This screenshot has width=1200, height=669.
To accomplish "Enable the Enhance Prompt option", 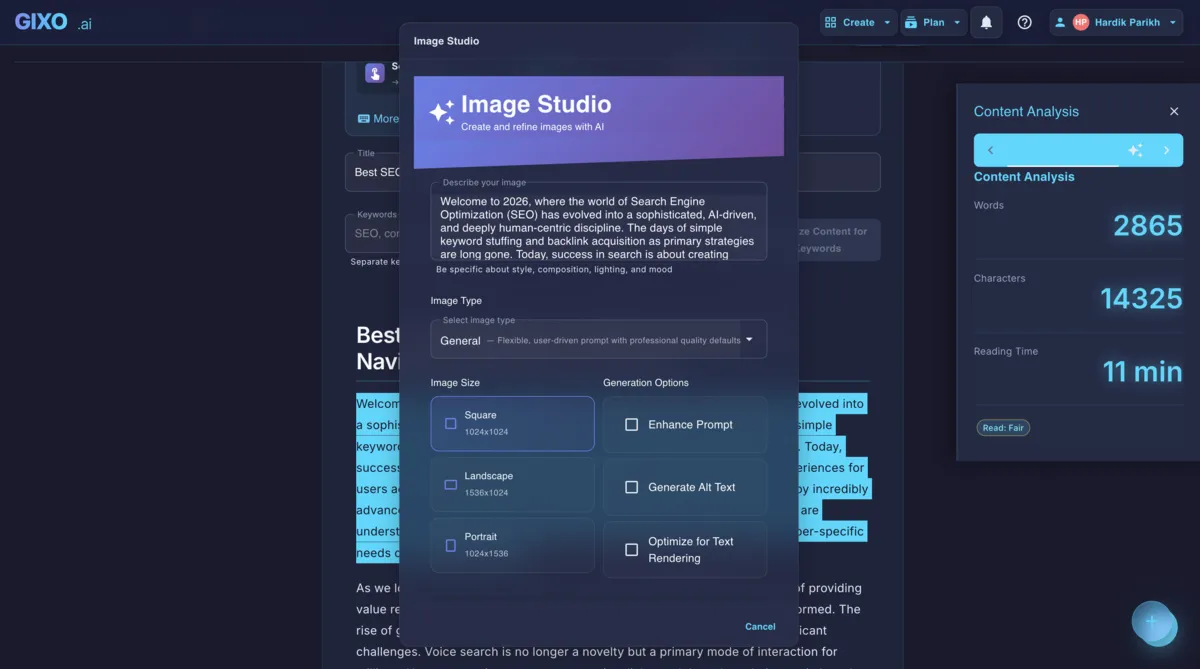I will [x=631, y=424].
